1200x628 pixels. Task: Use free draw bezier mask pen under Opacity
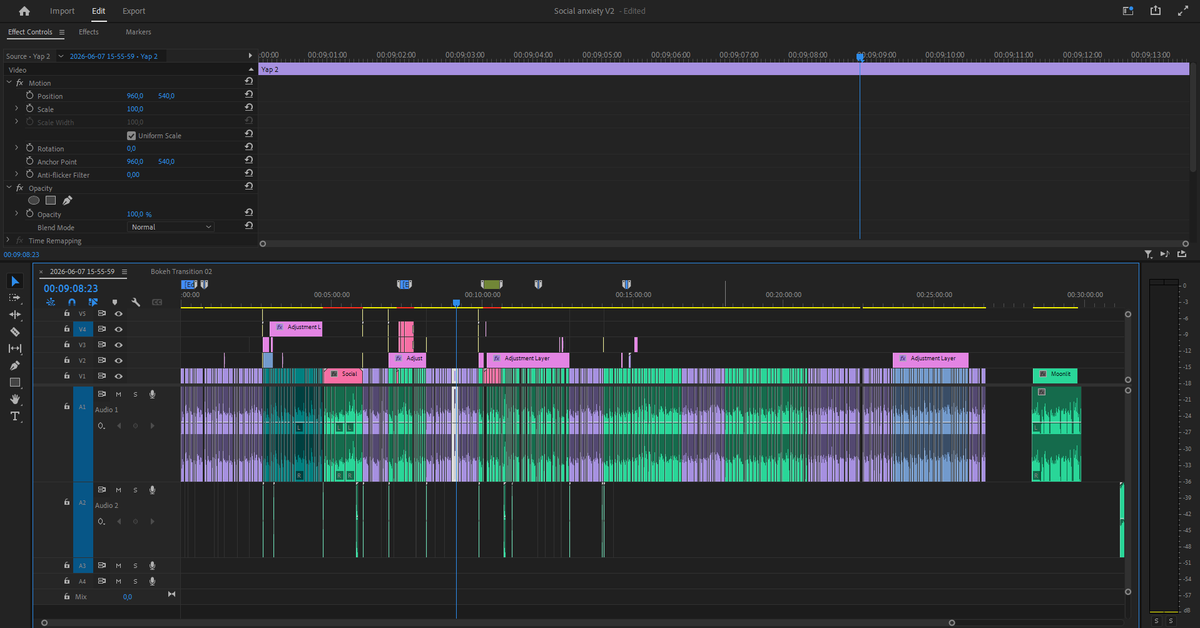(x=67, y=200)
